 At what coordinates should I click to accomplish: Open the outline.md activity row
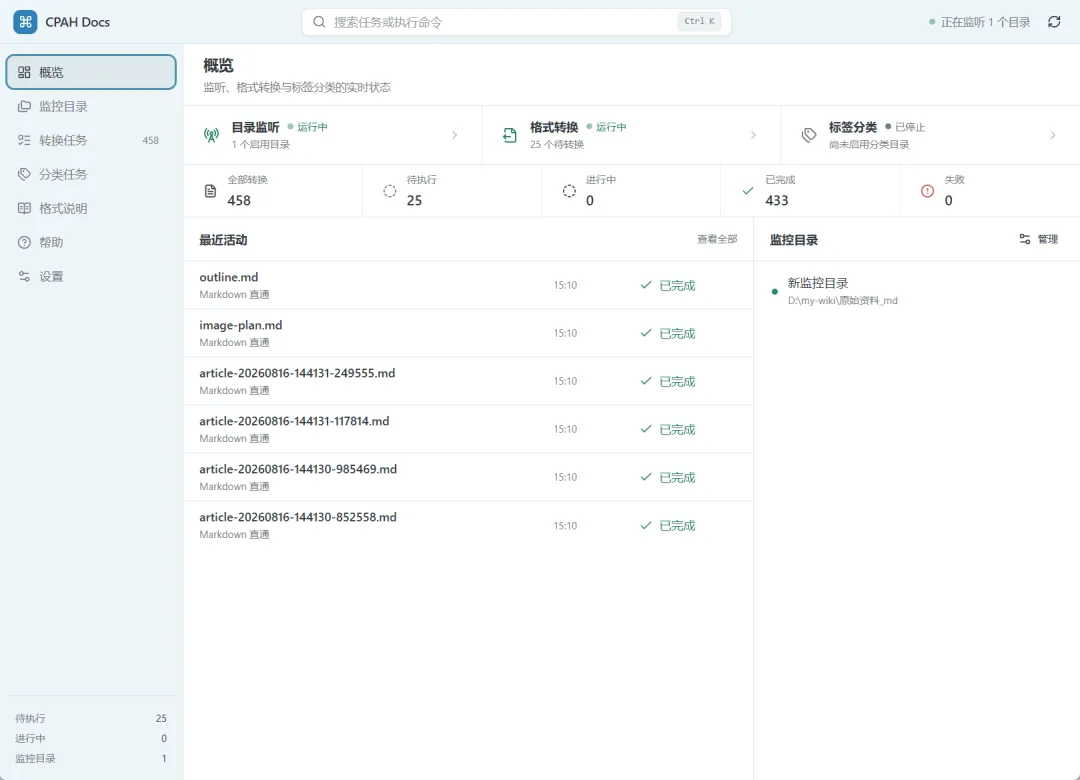(x=468, y=285)
